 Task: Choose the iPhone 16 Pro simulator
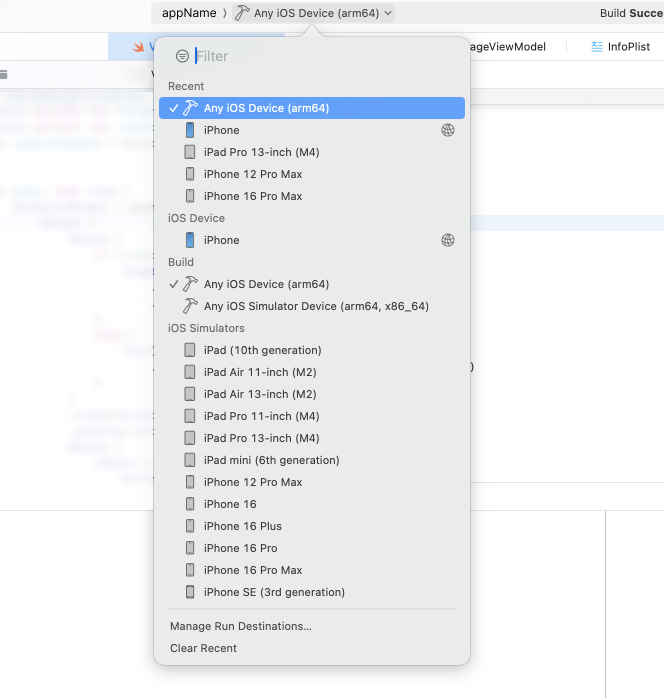[312, 548]
